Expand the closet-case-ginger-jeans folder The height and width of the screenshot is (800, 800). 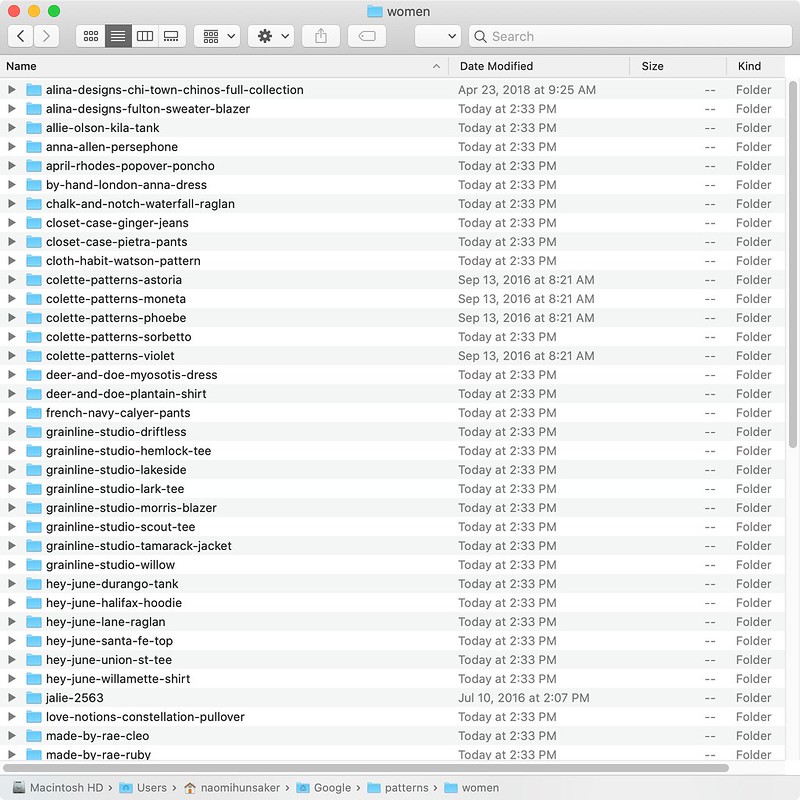(12, 223)
